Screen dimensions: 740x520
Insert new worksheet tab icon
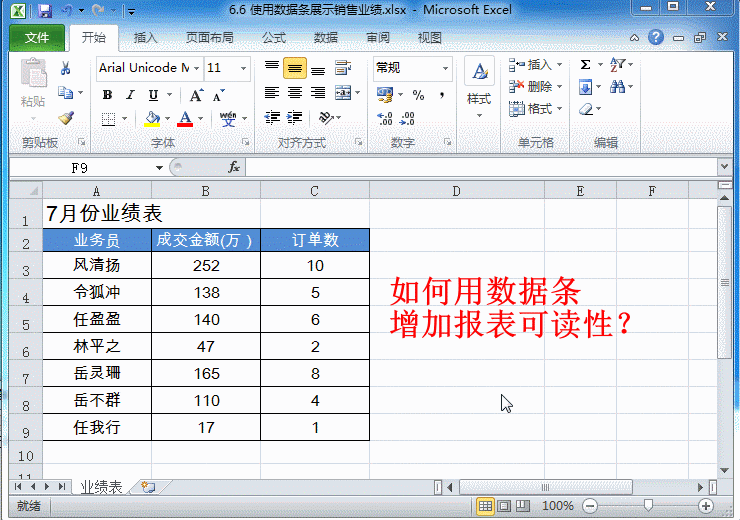(149, 487)
